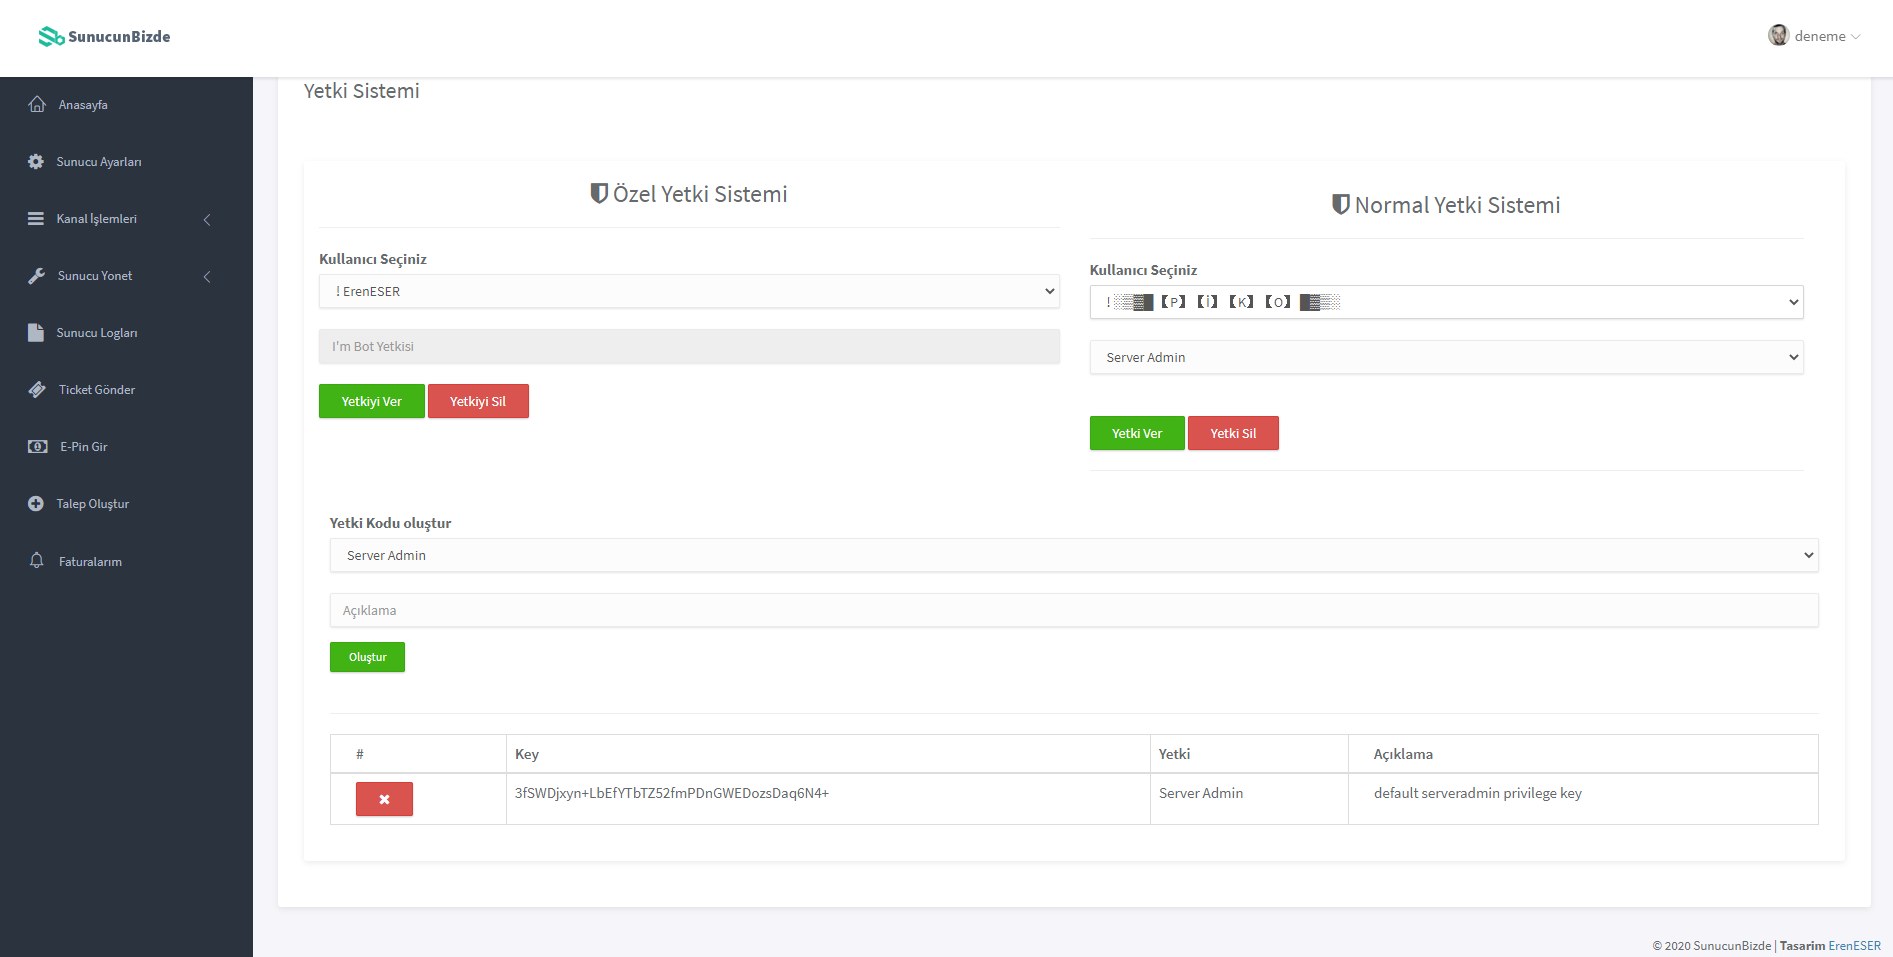Click the Sunucu Yonet wrench icon
The height and width of the screenshot is (957, 1893).
tap(37, 276)
